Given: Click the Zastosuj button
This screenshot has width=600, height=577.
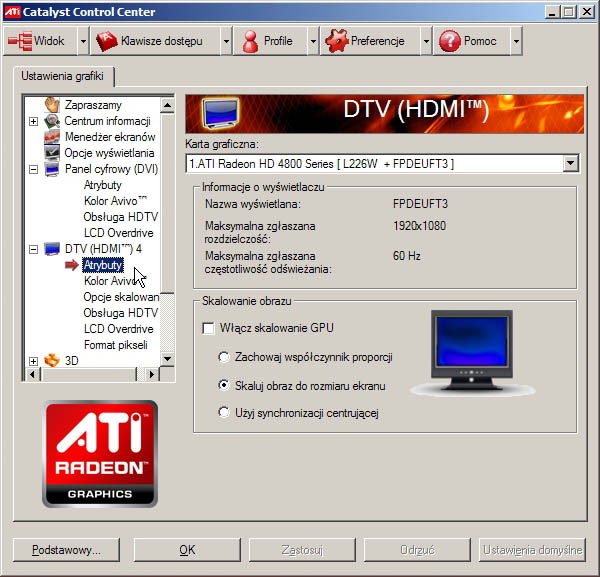Looking at the screenshot, I should point(302,550).
